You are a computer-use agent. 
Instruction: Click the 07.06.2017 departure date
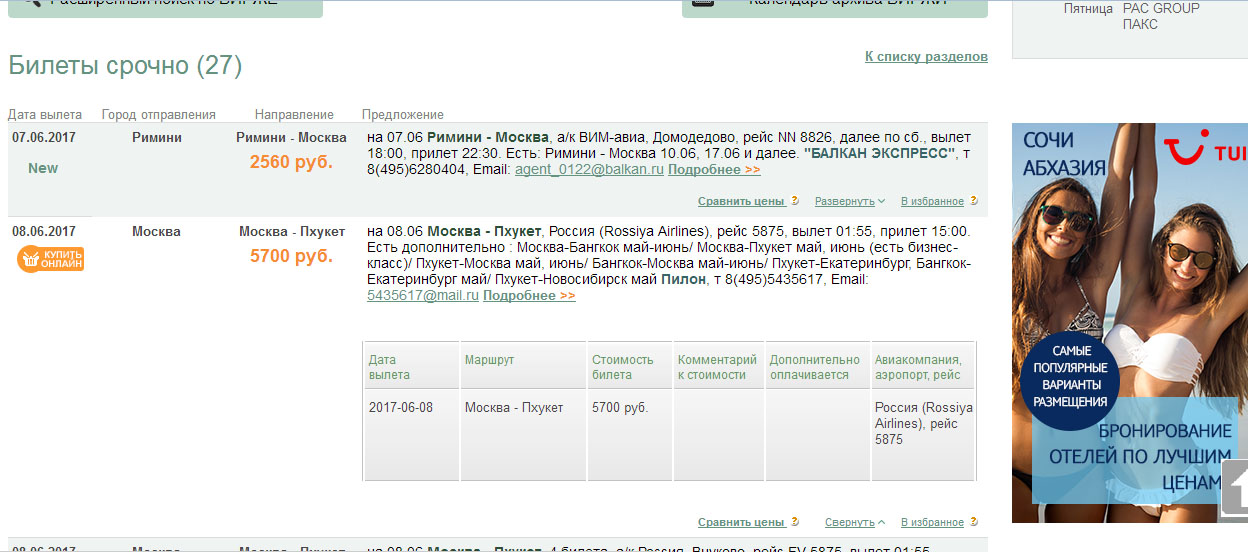coord(44,137)
